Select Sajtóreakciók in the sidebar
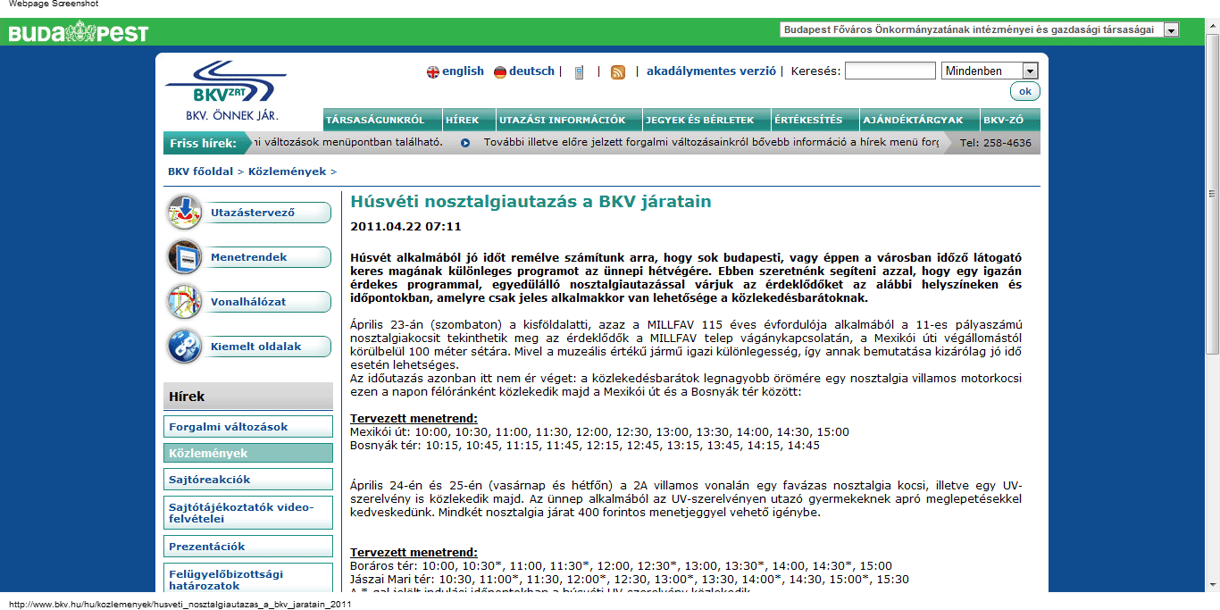Screen dimensions: 1220x610 248,480
